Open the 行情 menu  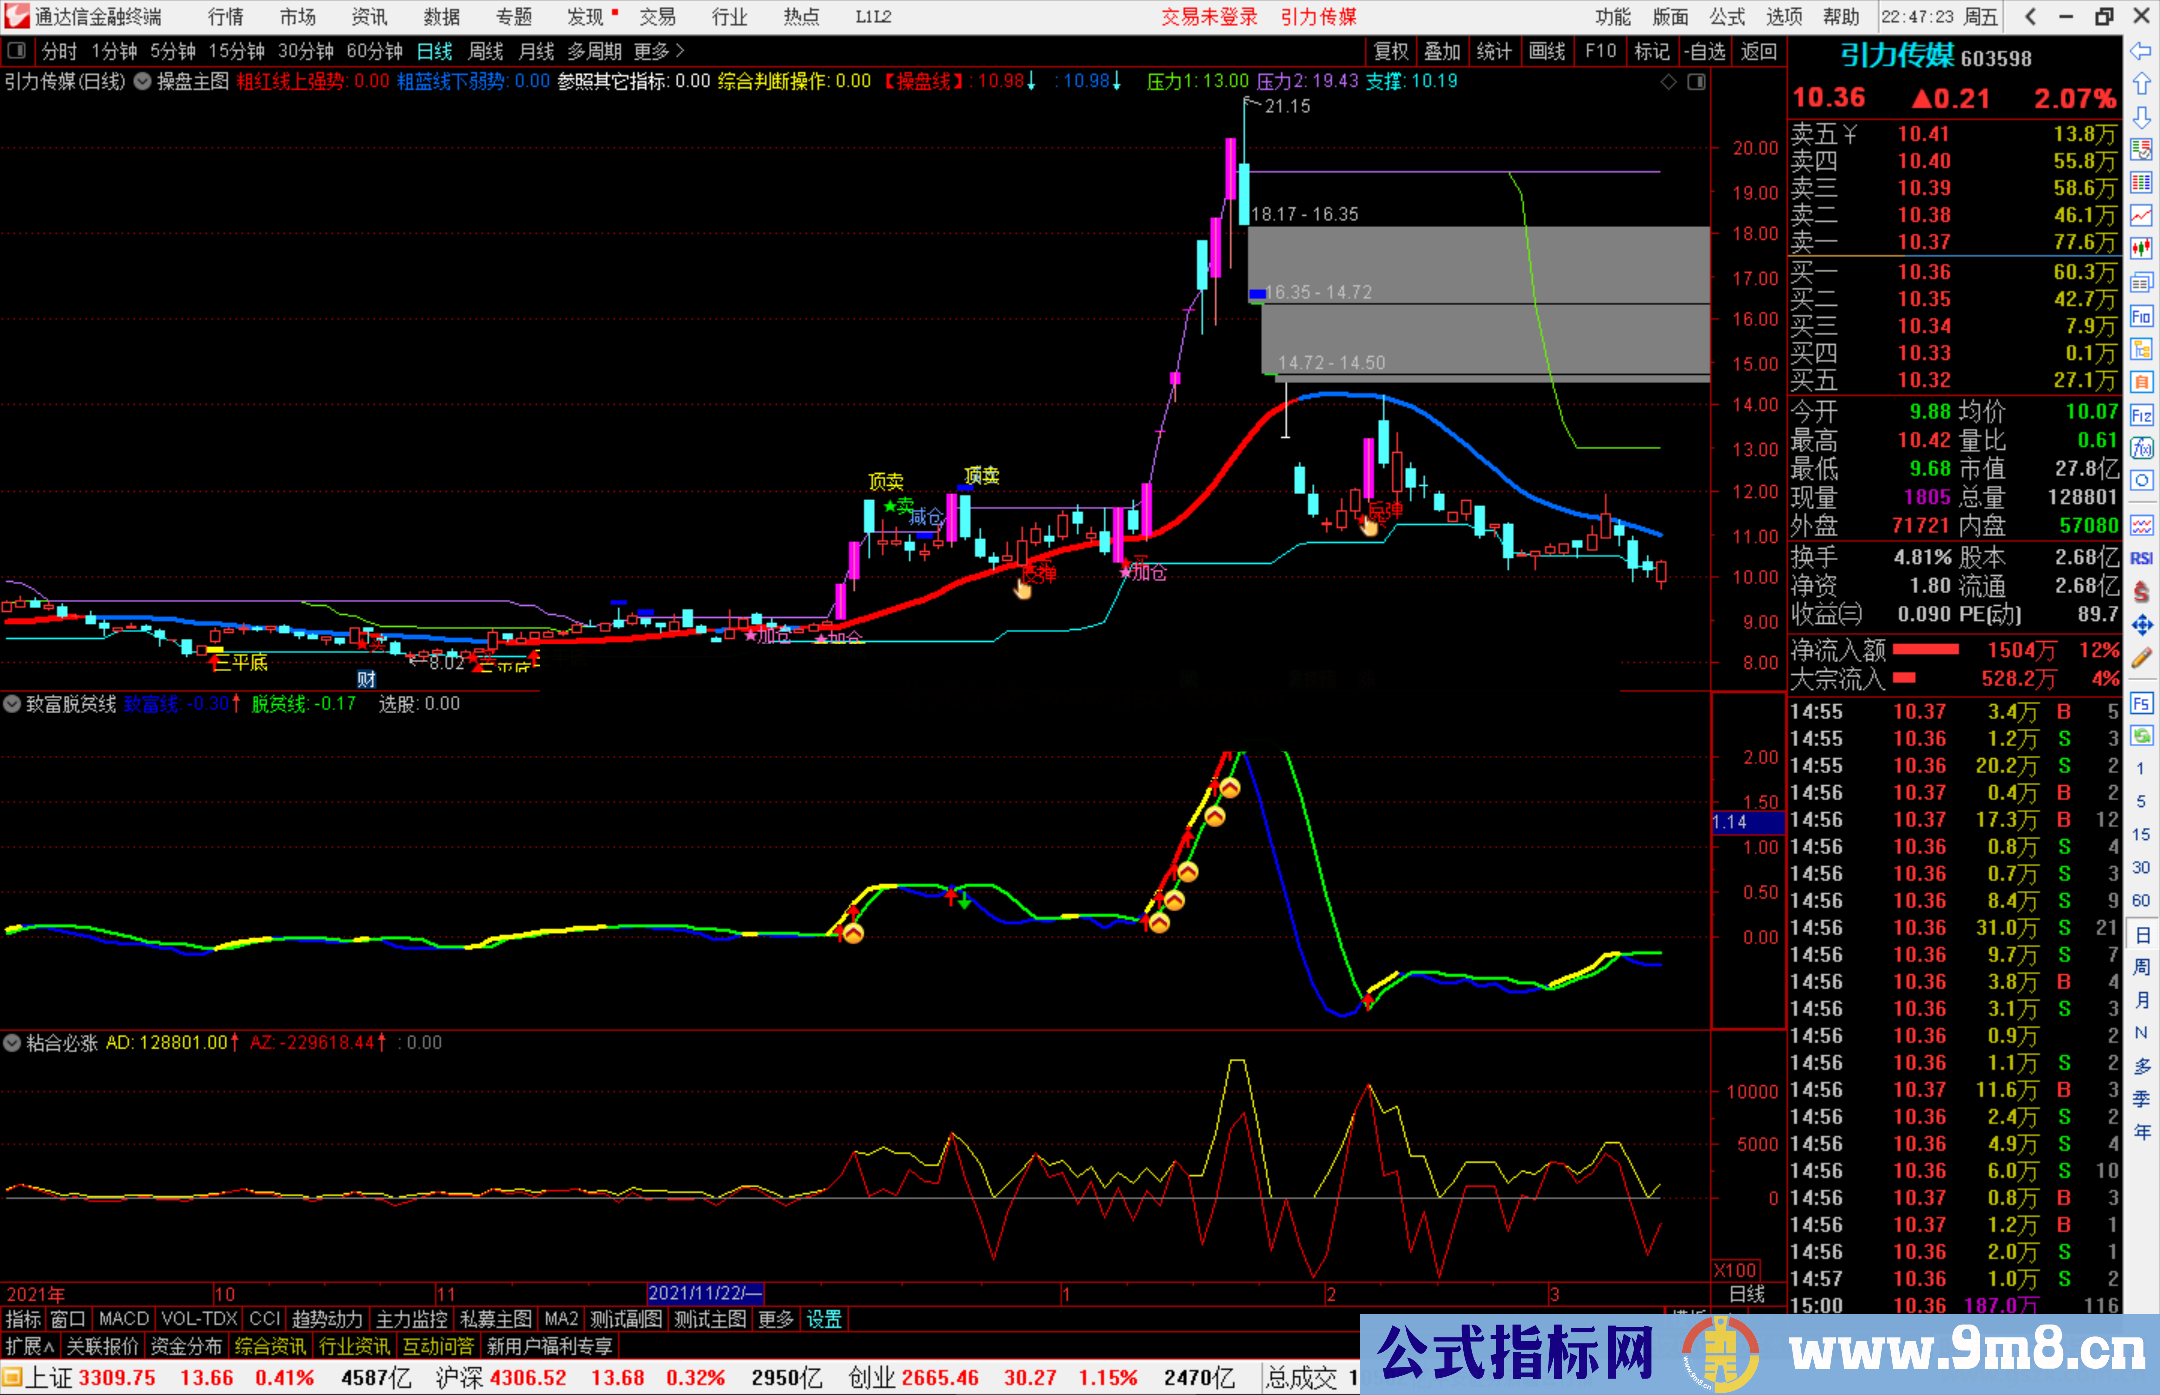pos(225,17)
